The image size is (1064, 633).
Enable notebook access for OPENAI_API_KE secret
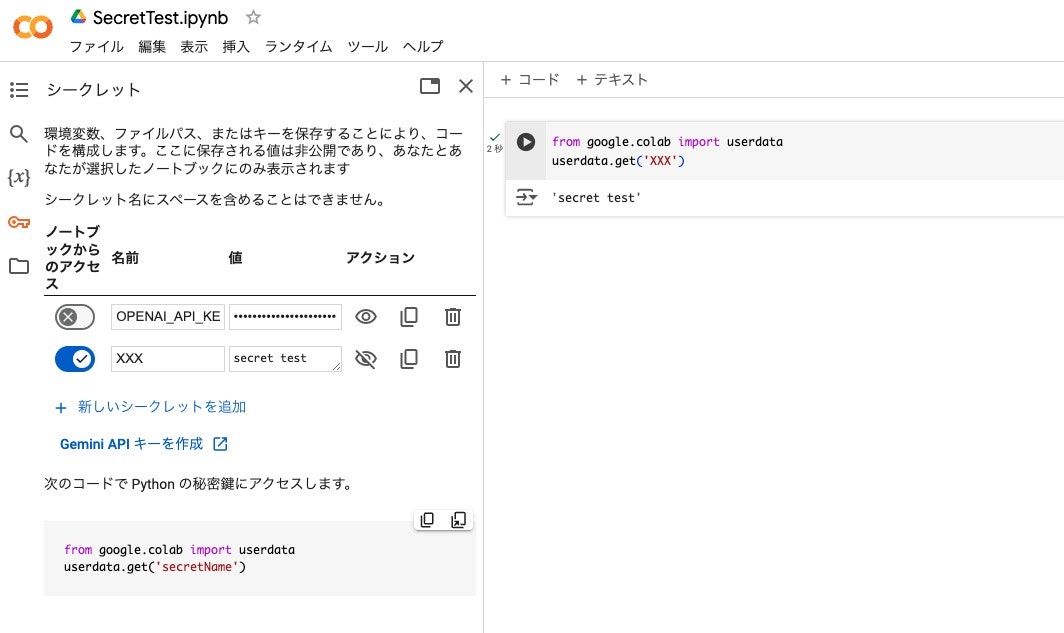[75, 316]
